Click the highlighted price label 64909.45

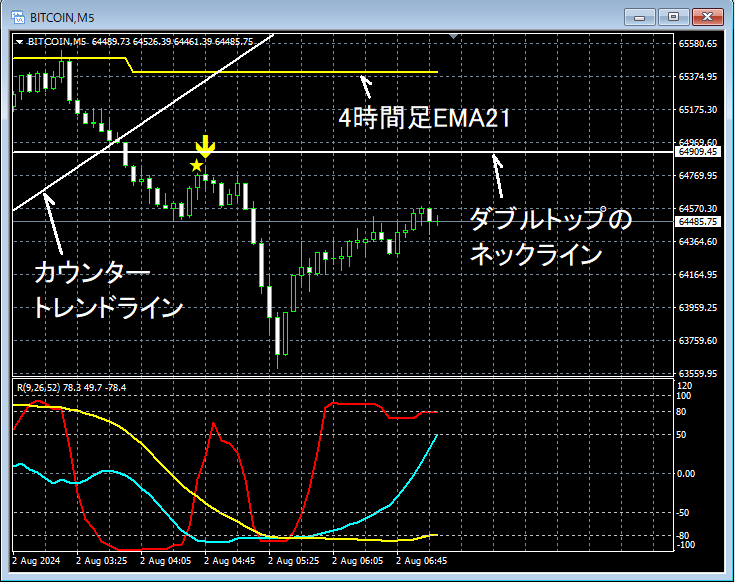(698, 152)
